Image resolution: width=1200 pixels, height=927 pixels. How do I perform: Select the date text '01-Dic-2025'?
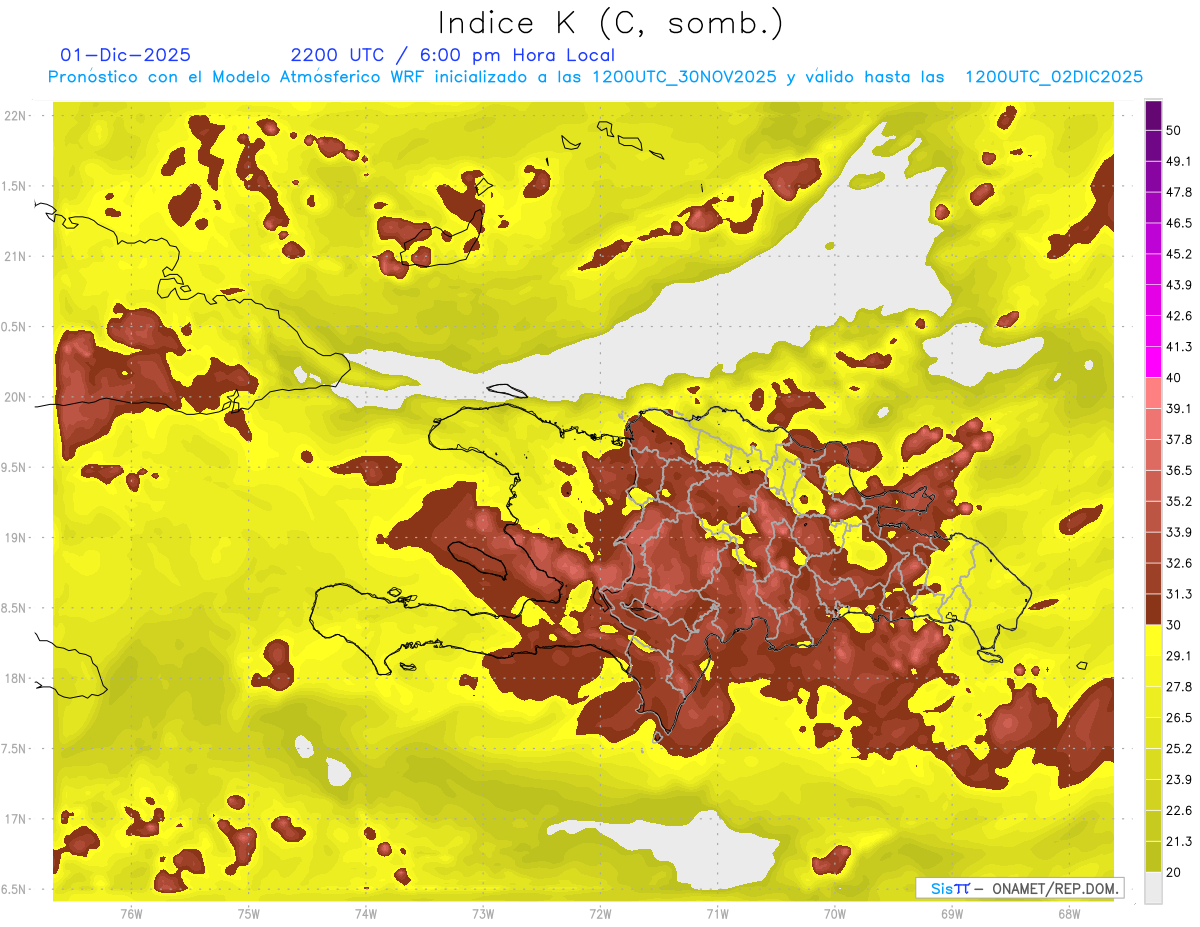click(x=125, y=55)
